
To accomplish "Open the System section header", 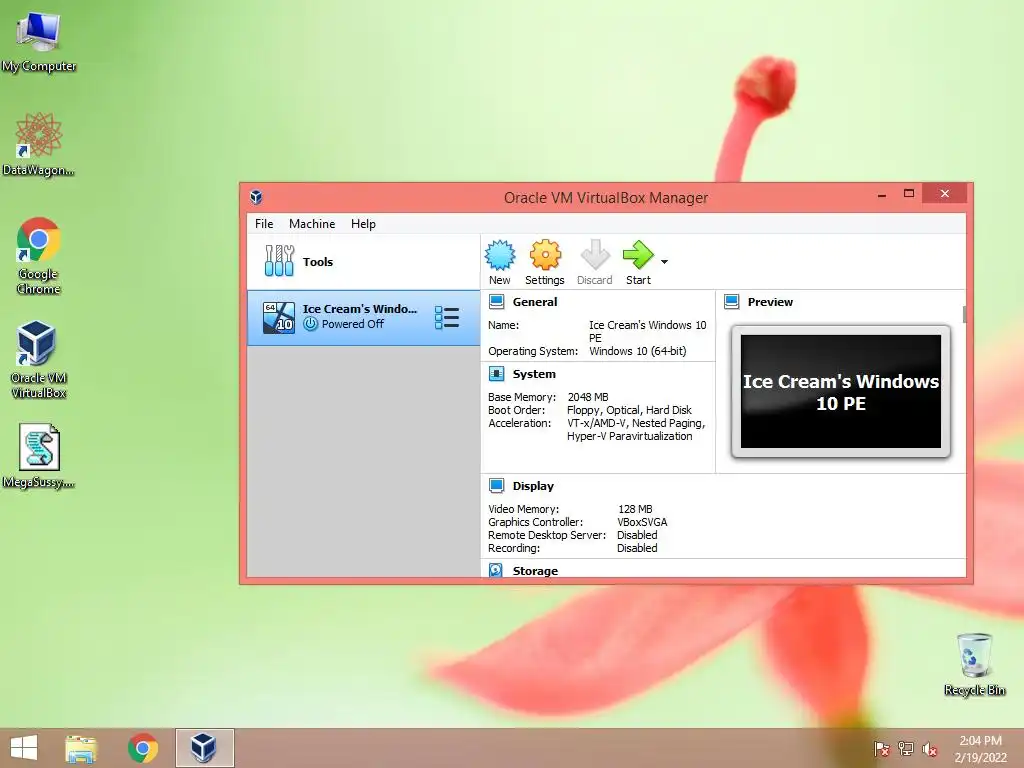I will tap(534, 374).
